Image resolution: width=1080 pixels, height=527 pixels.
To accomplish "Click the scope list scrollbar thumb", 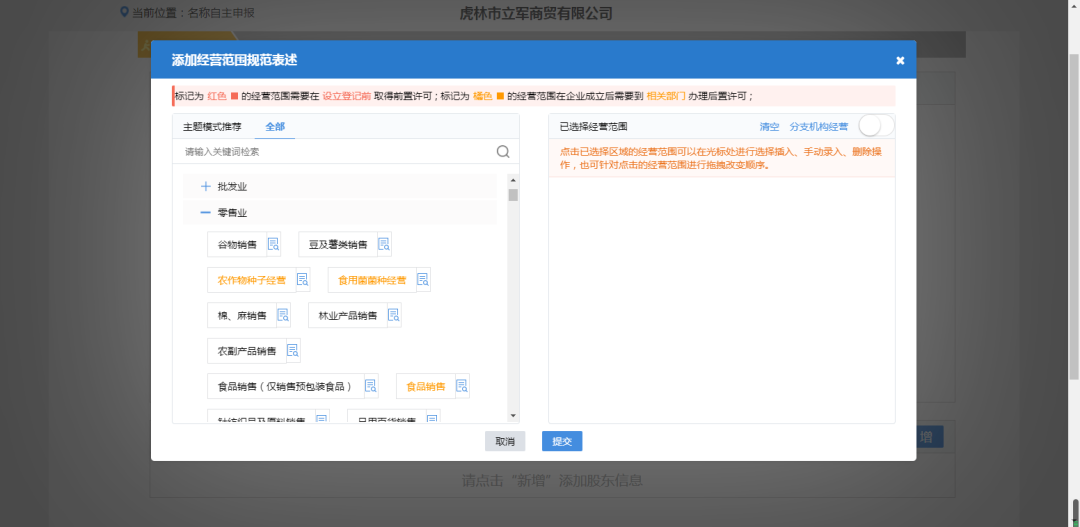I will 513,195.
